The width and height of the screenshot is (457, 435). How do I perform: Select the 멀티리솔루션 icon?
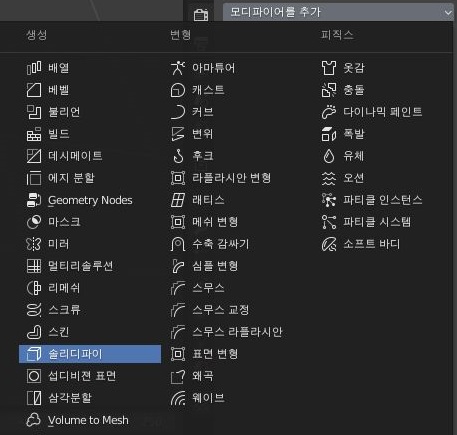pyautogui.click(x=34, y=266)
